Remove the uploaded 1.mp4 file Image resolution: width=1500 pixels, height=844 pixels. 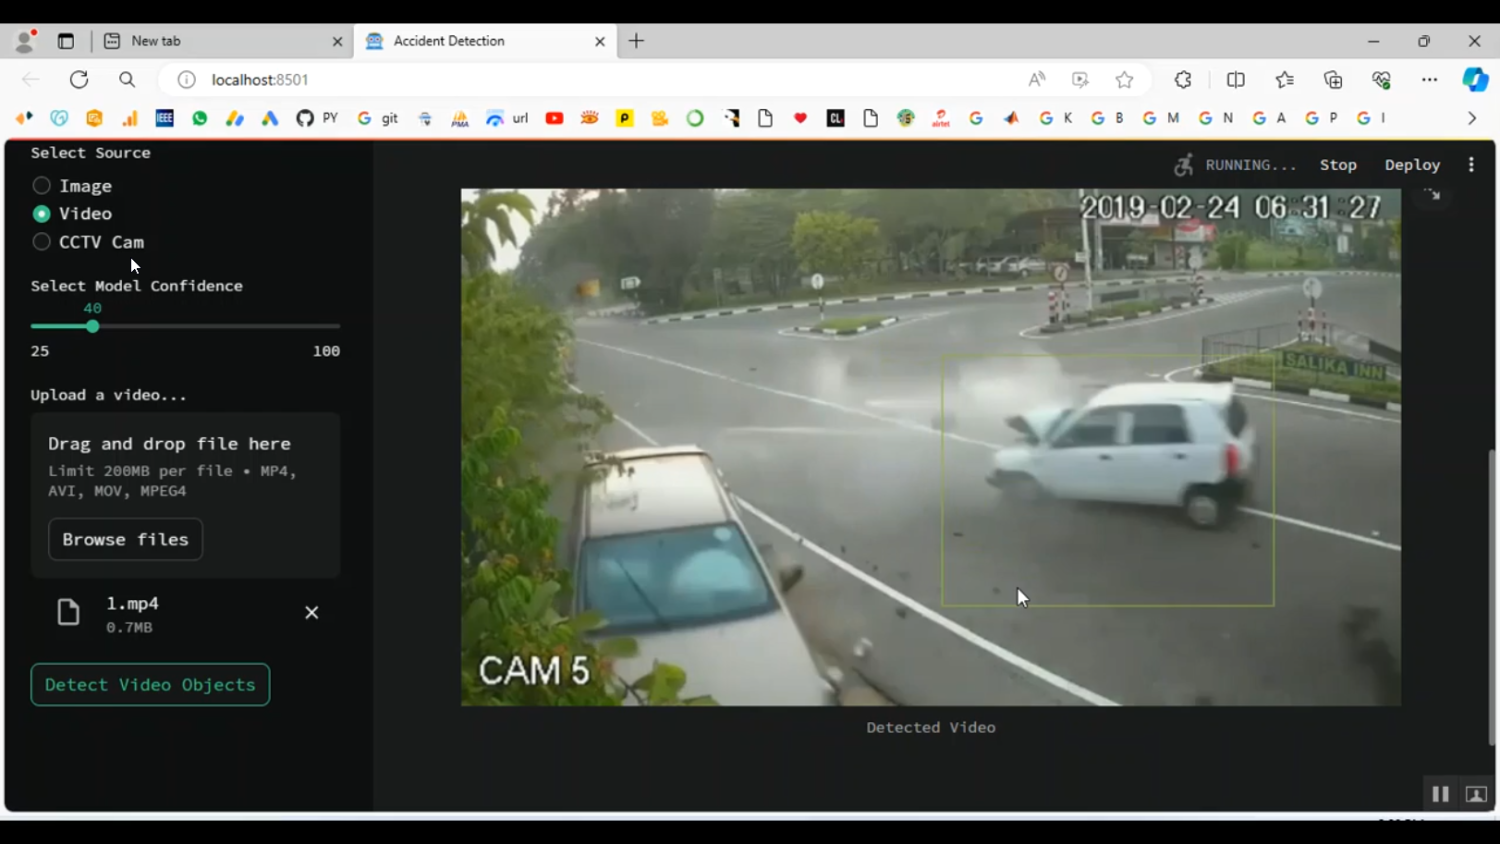[311, 613]
